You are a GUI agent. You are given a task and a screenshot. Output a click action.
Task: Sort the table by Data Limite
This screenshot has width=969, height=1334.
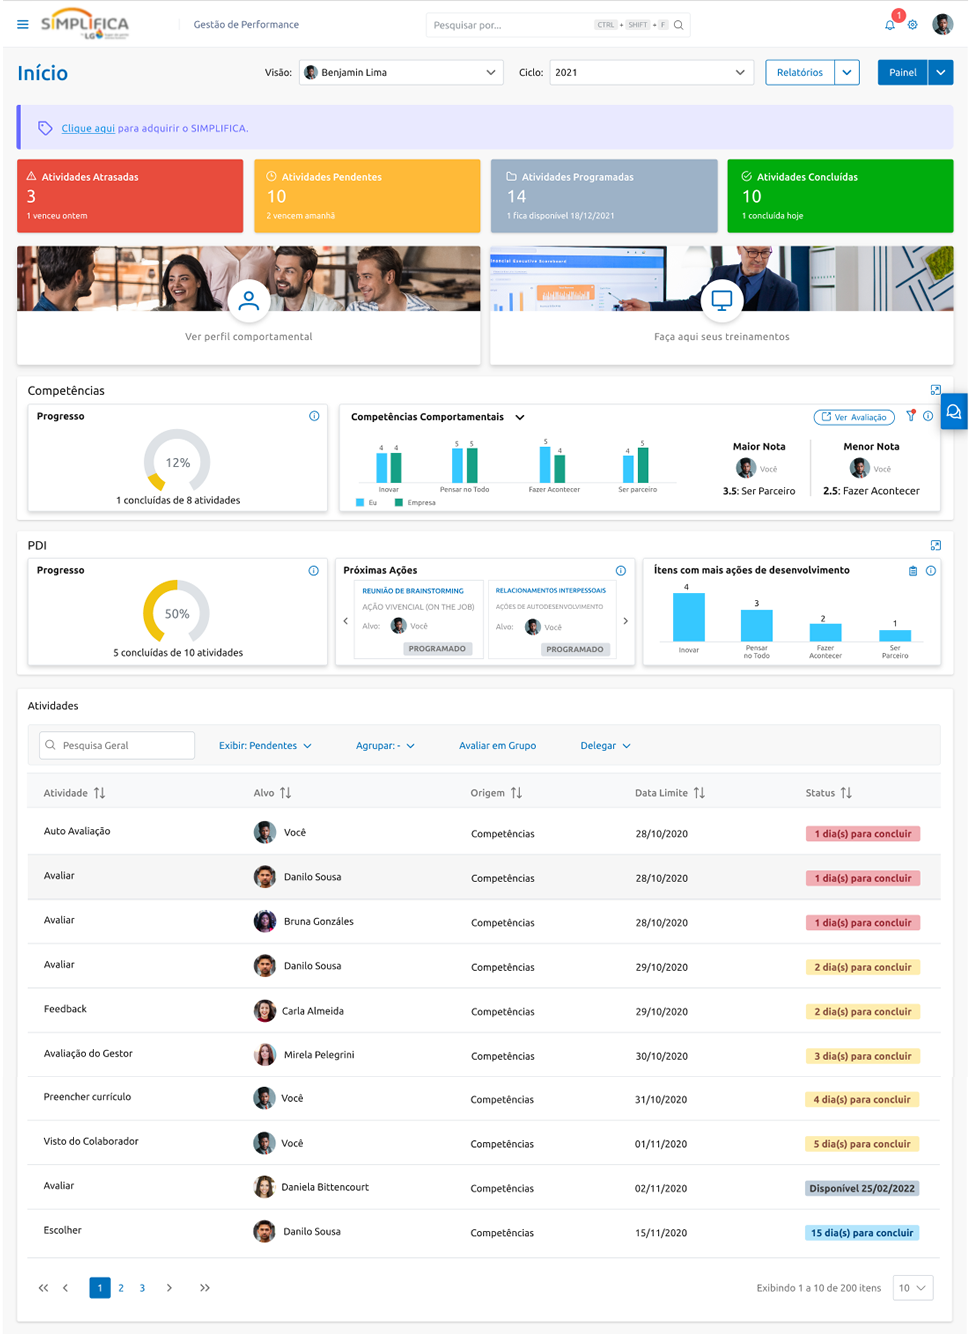point(699,793)
